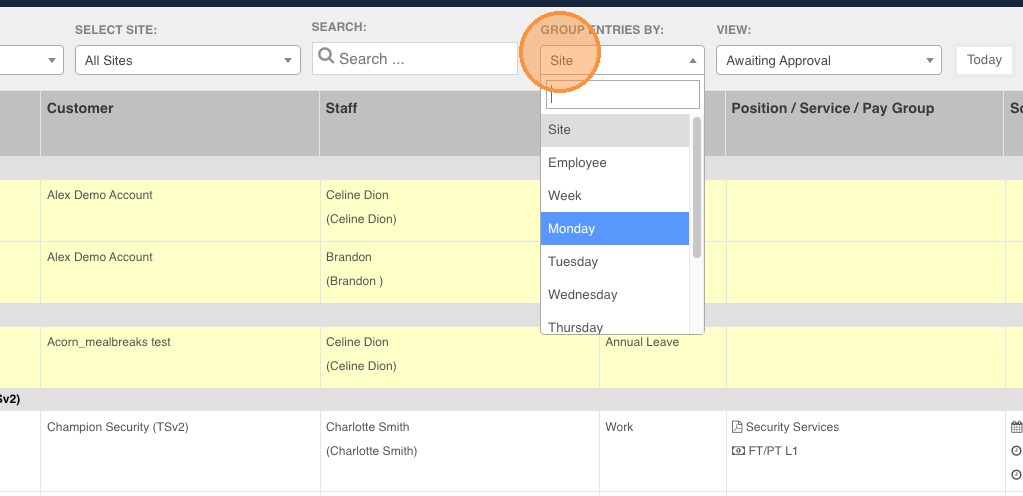The height and width of the screenshot is (496, 1023).
Task: Expand the partially visible dropdown at far left
Action: [x=54, y=61]
